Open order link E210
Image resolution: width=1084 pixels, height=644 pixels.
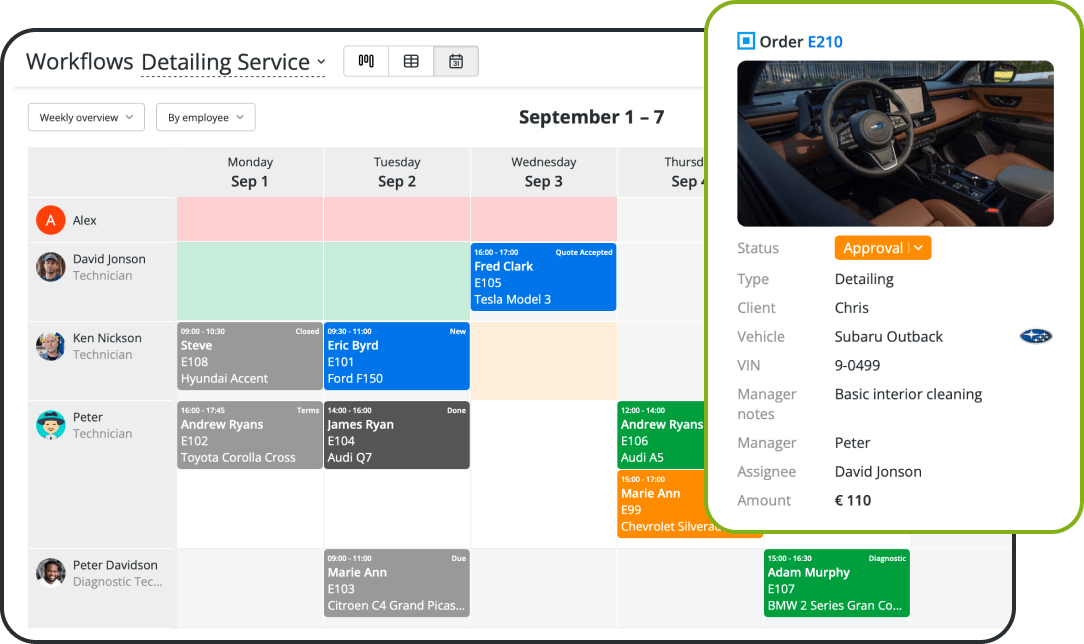click(x=825, y=41)
